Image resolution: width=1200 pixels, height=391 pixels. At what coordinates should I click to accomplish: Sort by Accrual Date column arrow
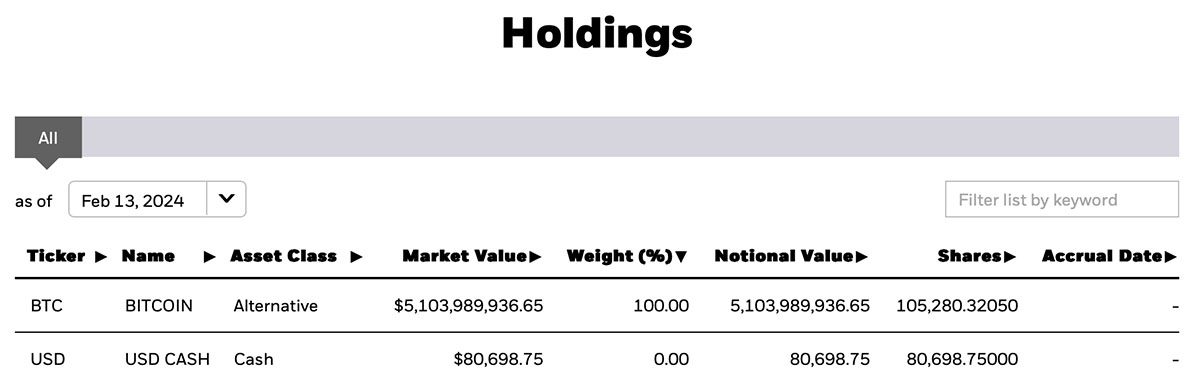pos(1171,257)
